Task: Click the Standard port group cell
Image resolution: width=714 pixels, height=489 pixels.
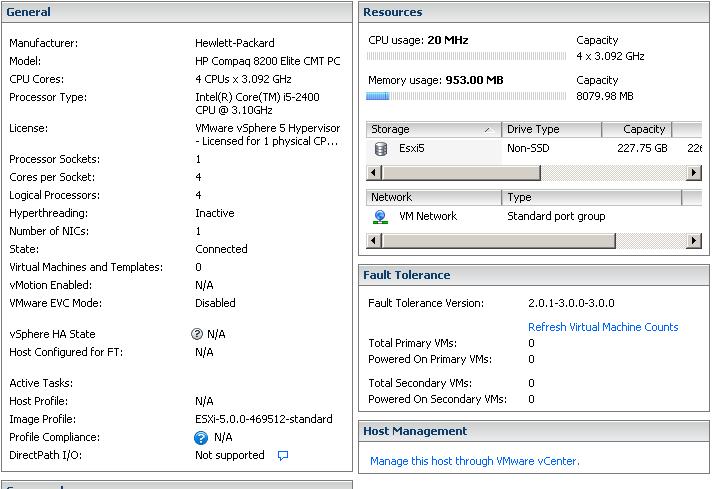Action: point(556,216)
